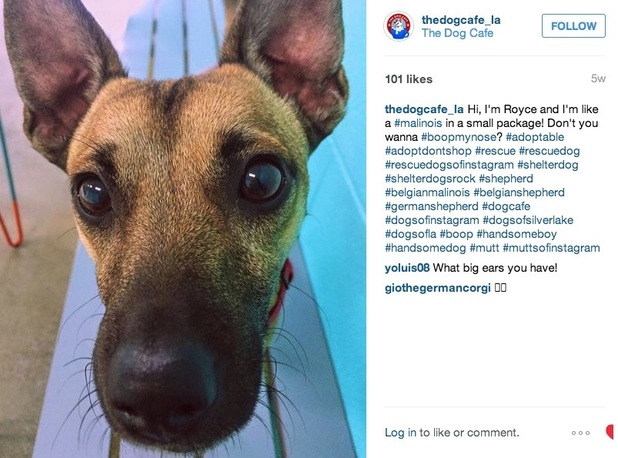Viewport: 618px width, 458px height.
Task: Open the three-dot more options icon
Action: click(581, 433)
